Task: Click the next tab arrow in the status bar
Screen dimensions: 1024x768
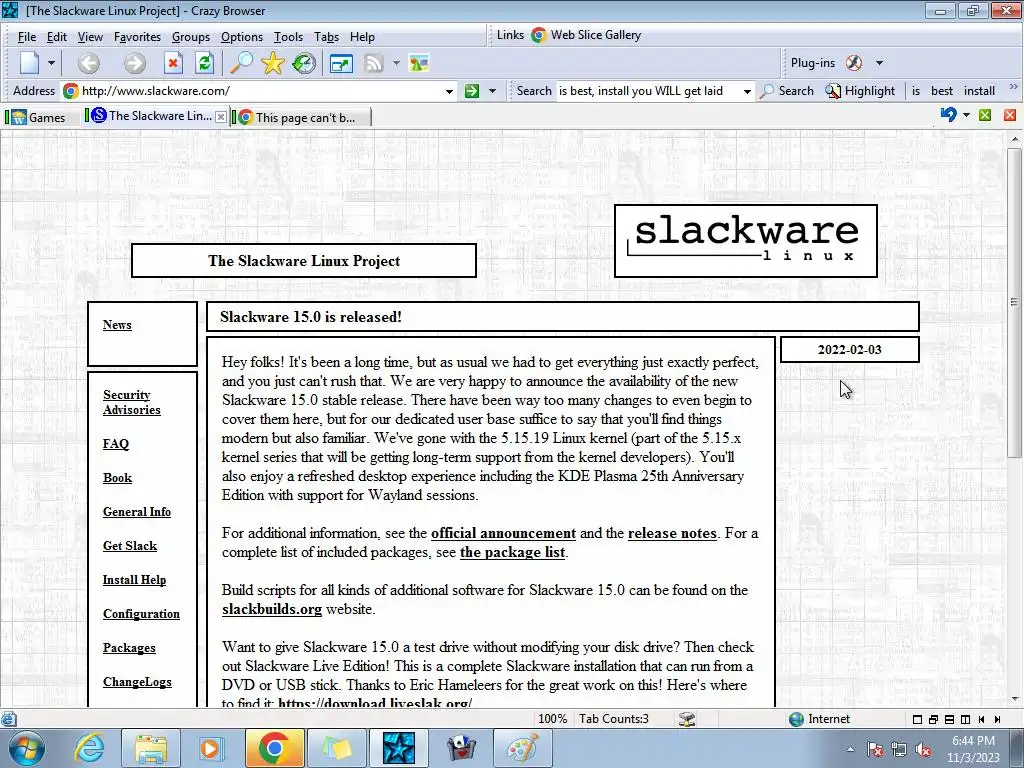Action: (x=997, y=720)
